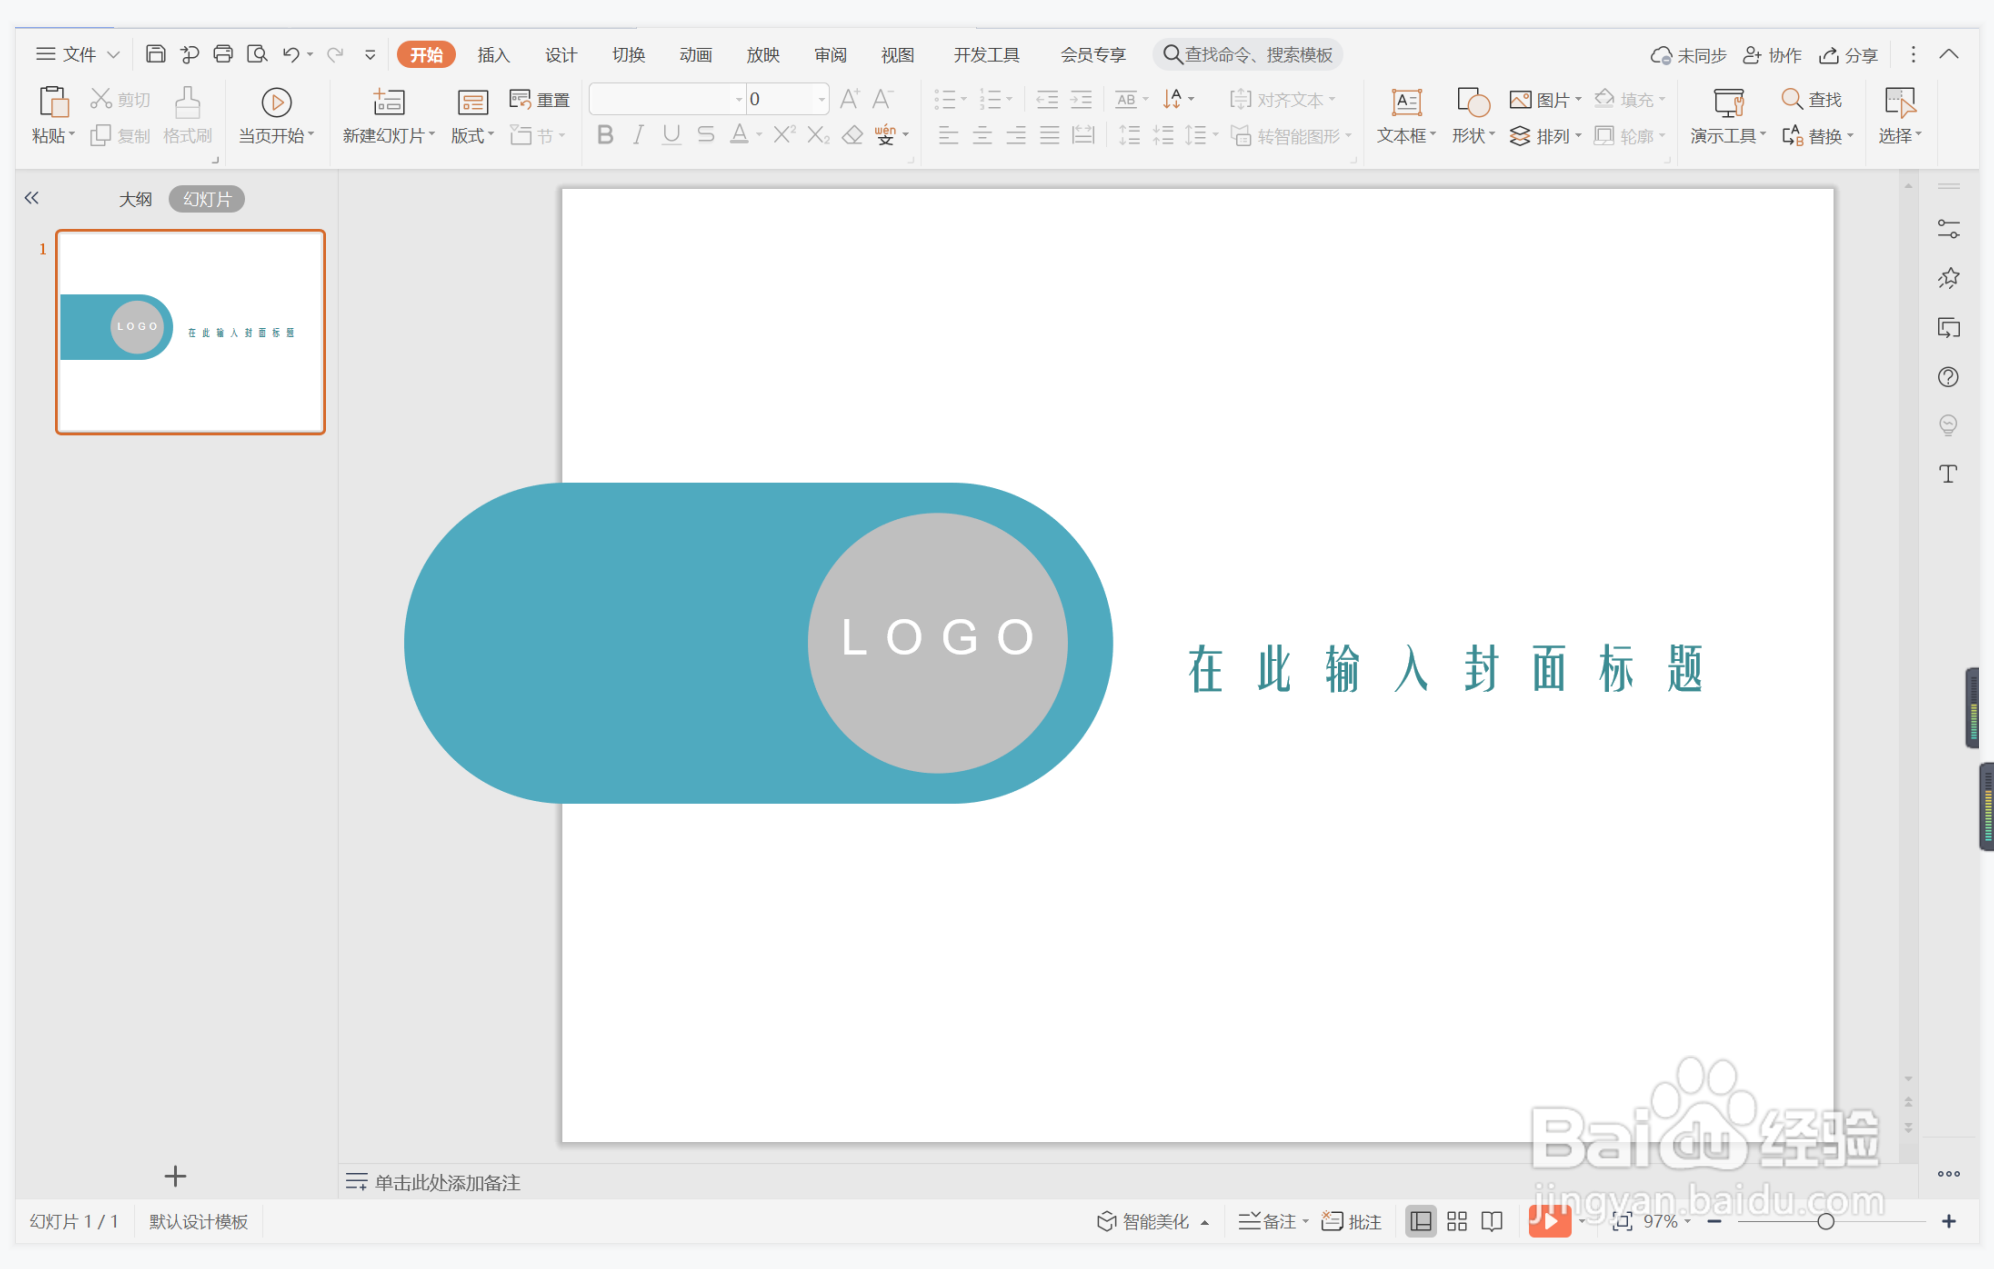Switch to the 大纲 outline tab
The image size is (1994, 1269).
tap(135, 199)
